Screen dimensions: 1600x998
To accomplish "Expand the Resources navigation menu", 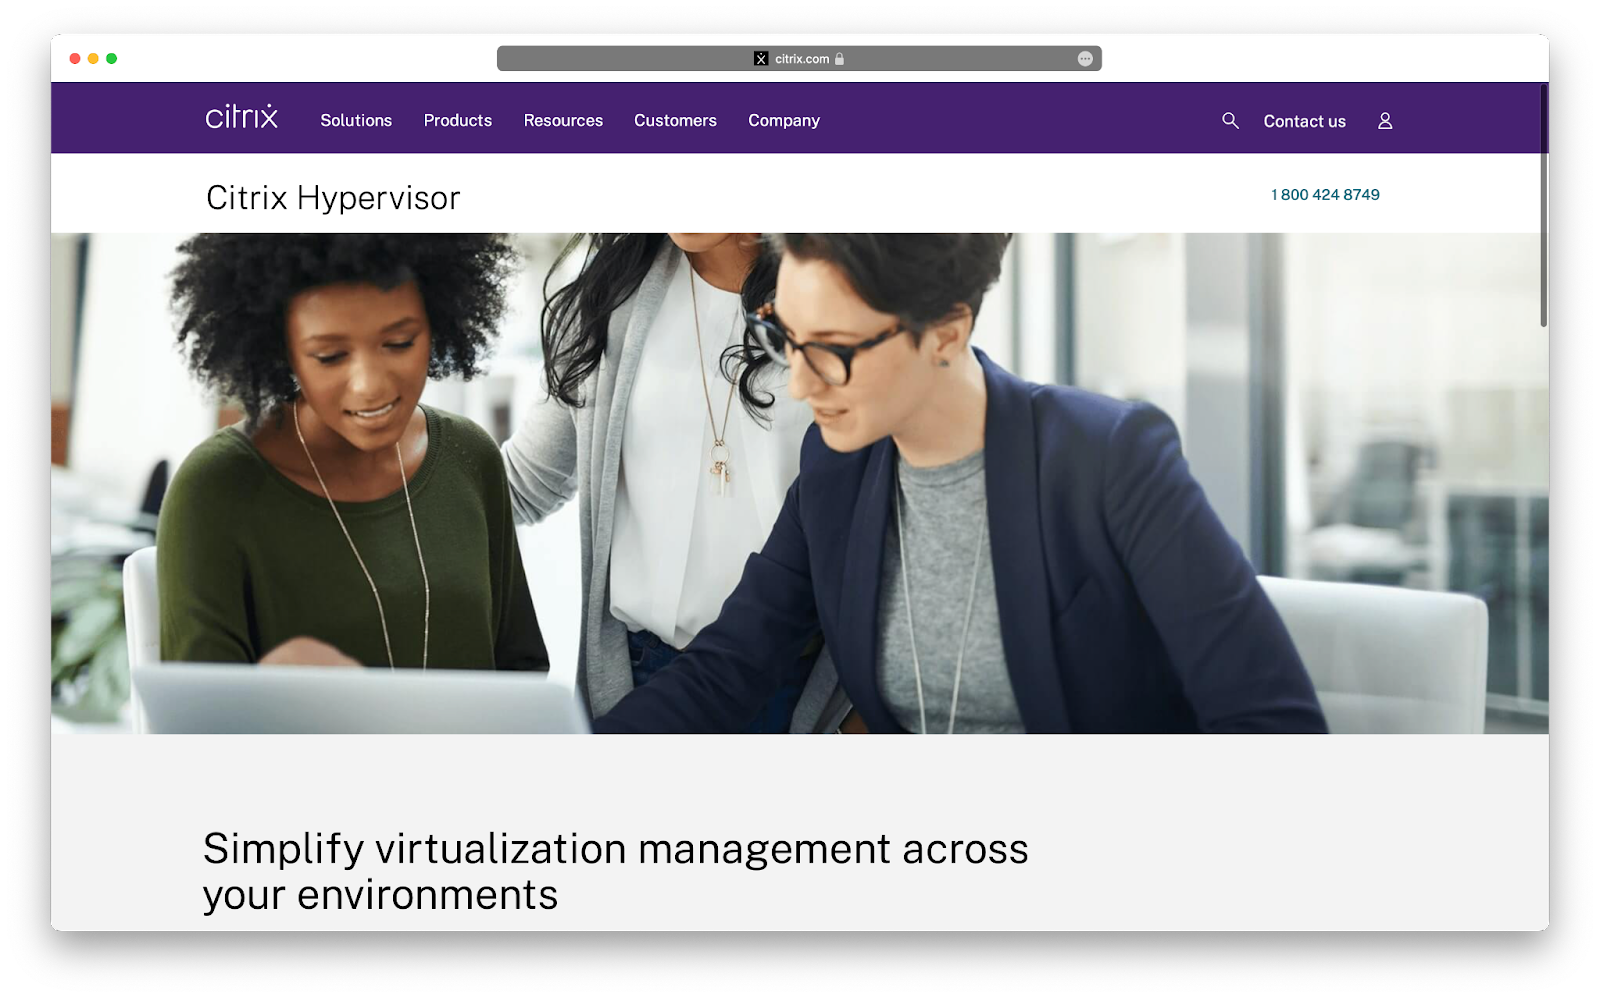I will (x=563, y=120).
